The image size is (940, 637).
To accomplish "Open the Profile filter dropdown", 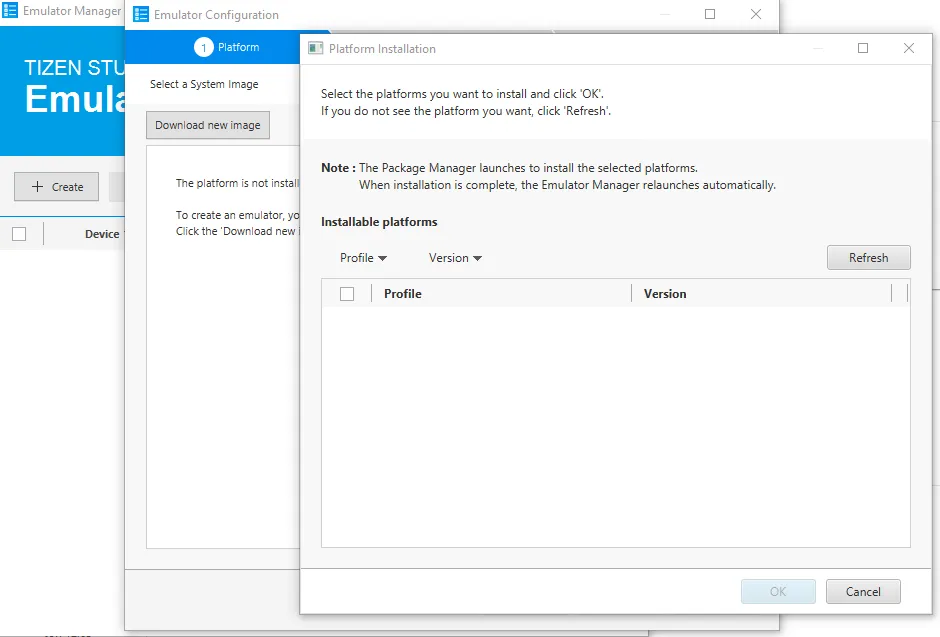I will coord(363,258).
